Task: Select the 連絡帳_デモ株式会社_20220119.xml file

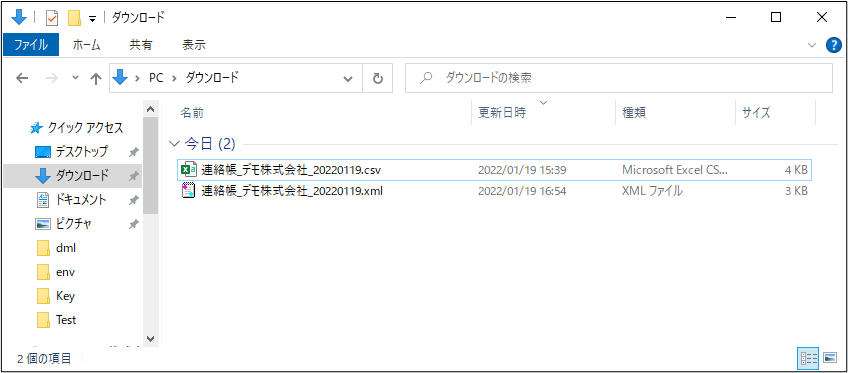Action: [494, 190]
